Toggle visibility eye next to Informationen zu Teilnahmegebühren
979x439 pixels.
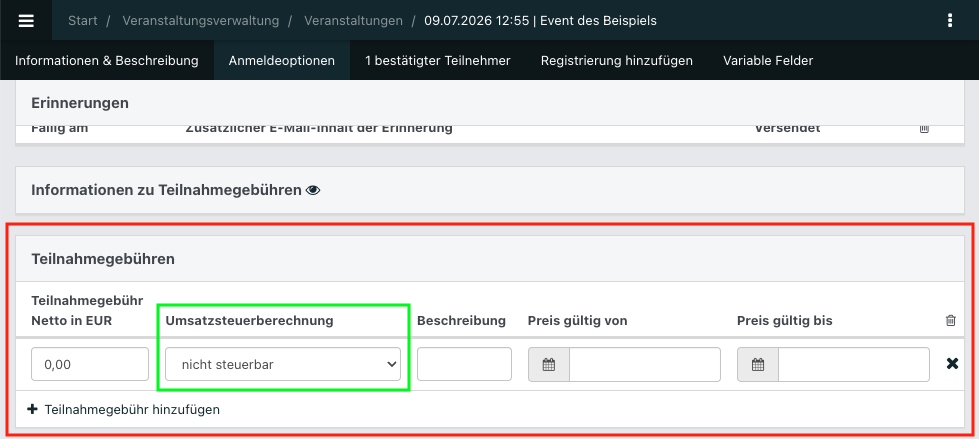coord(313,190)
